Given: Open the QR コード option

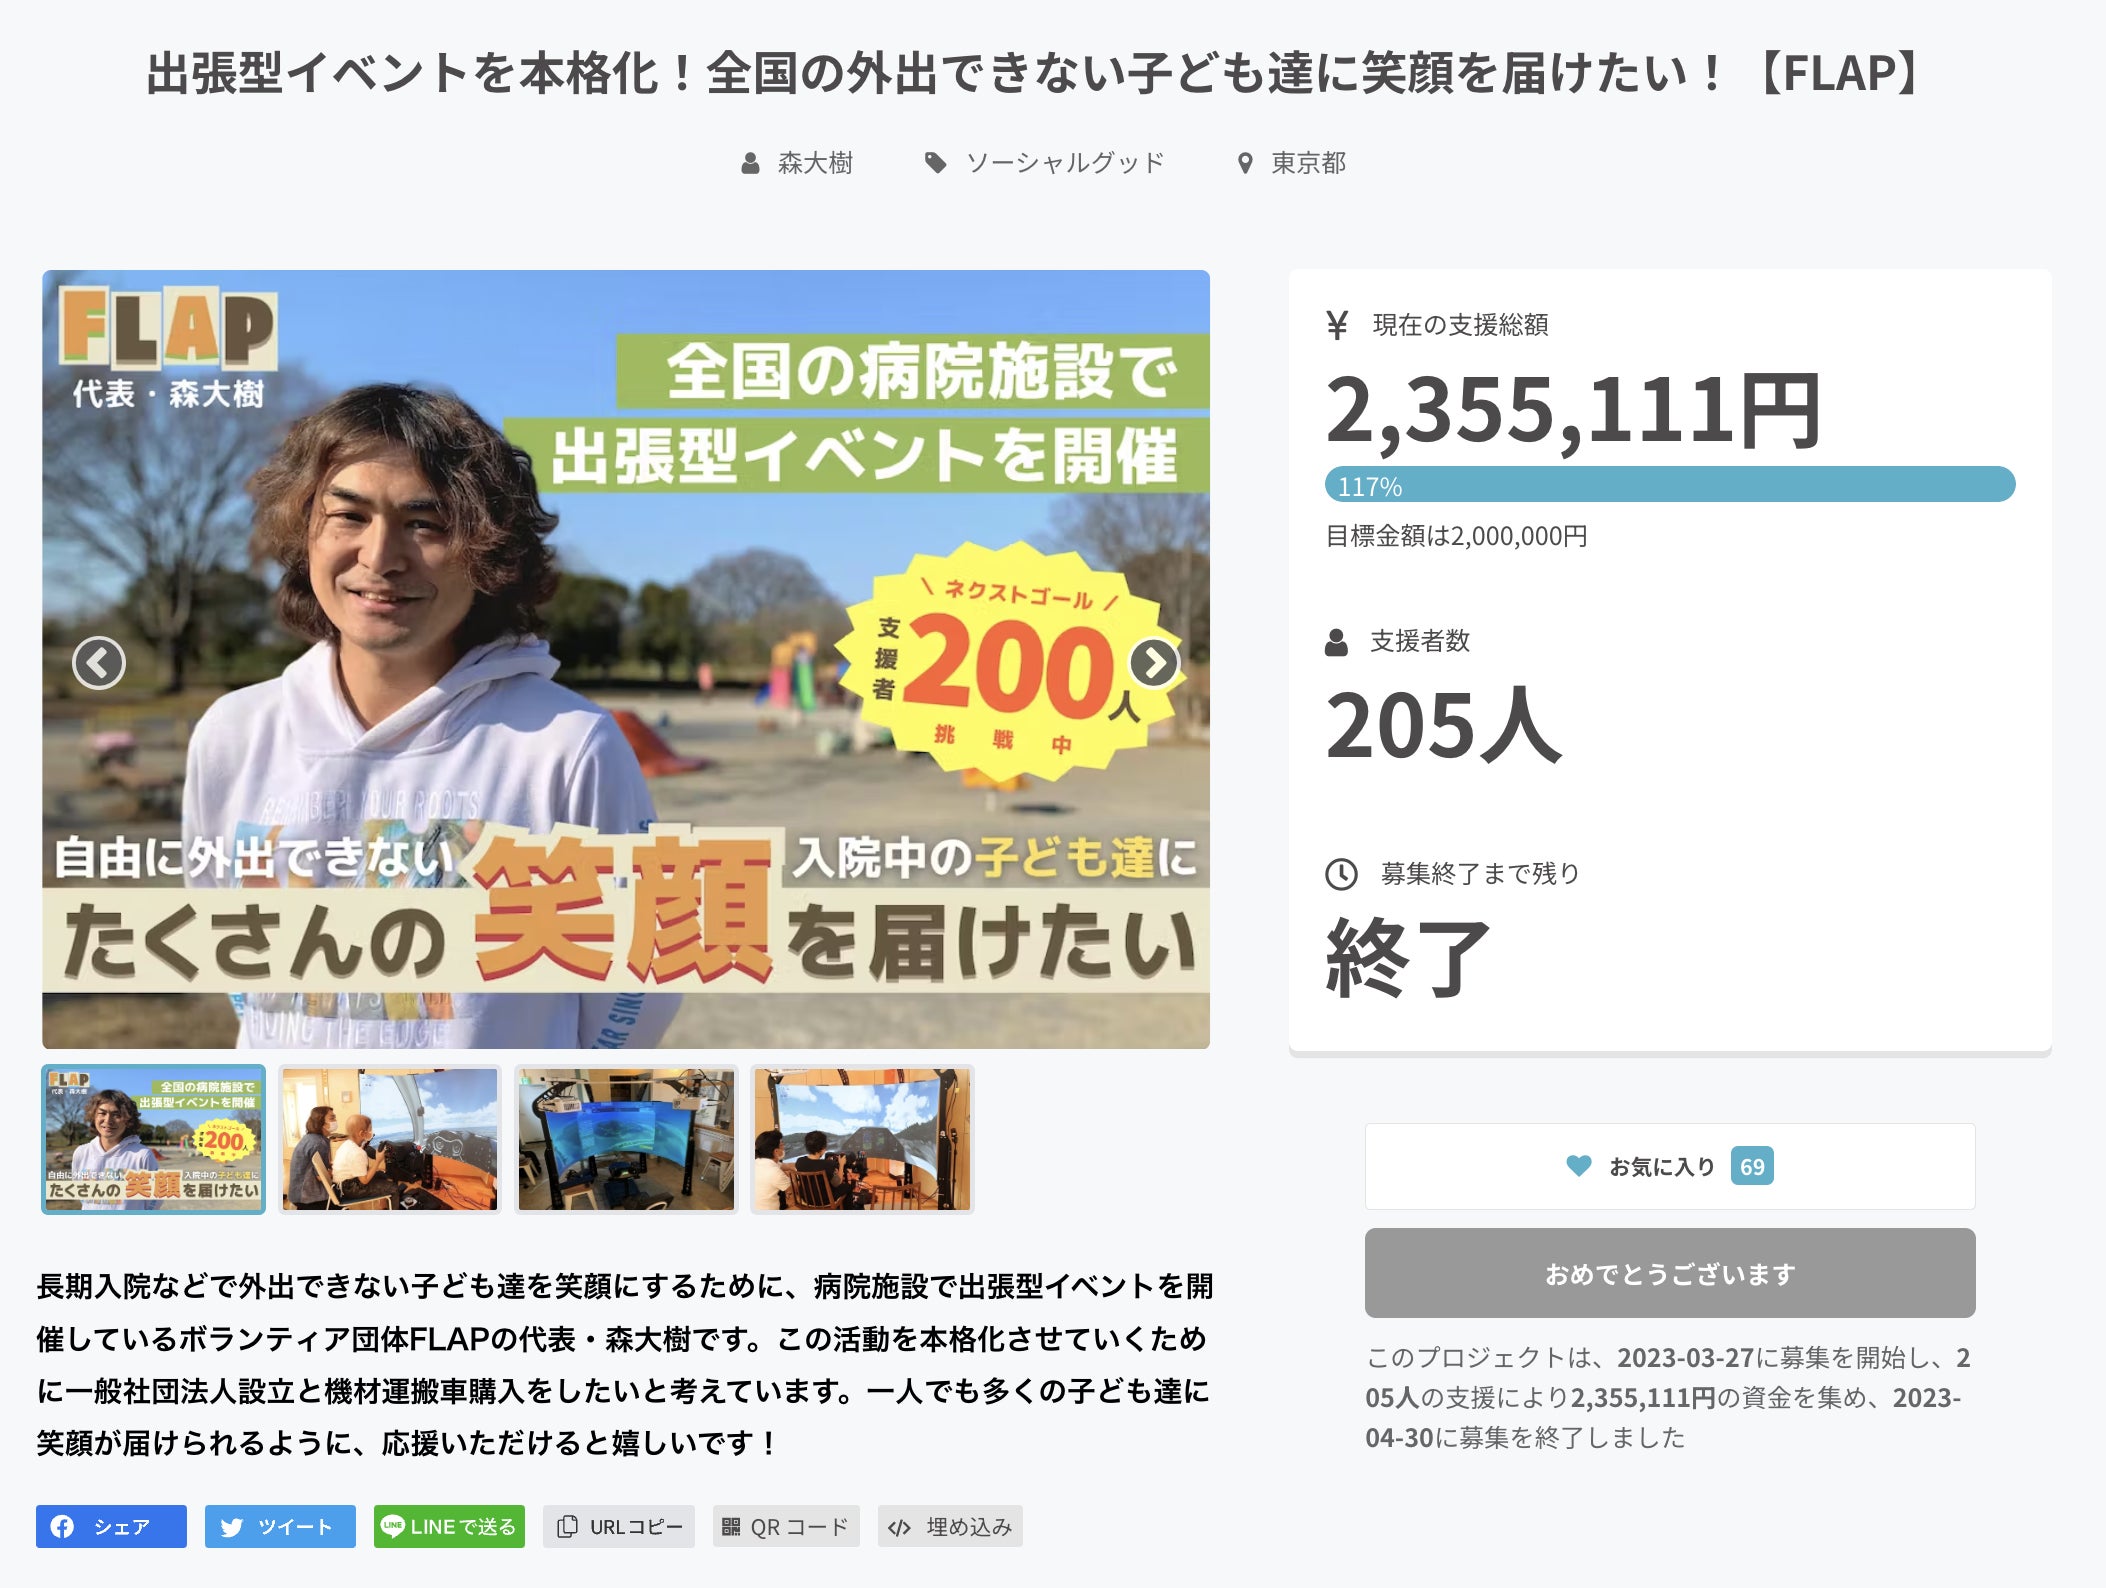Looking at the screenshot, I should click(786, 1526).
